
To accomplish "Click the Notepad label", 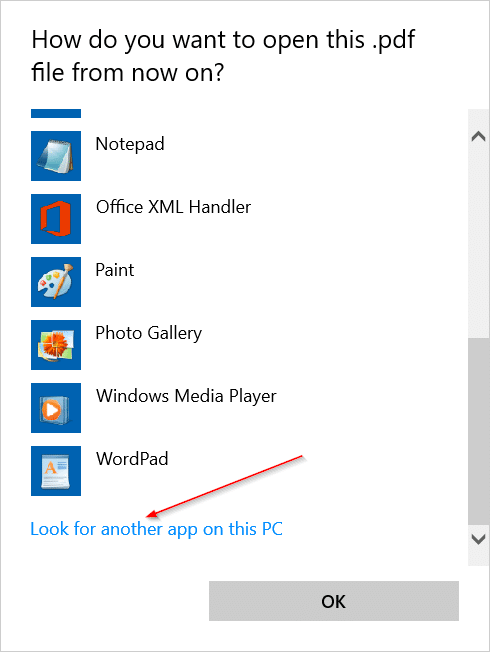I will (x=130, y=144).
